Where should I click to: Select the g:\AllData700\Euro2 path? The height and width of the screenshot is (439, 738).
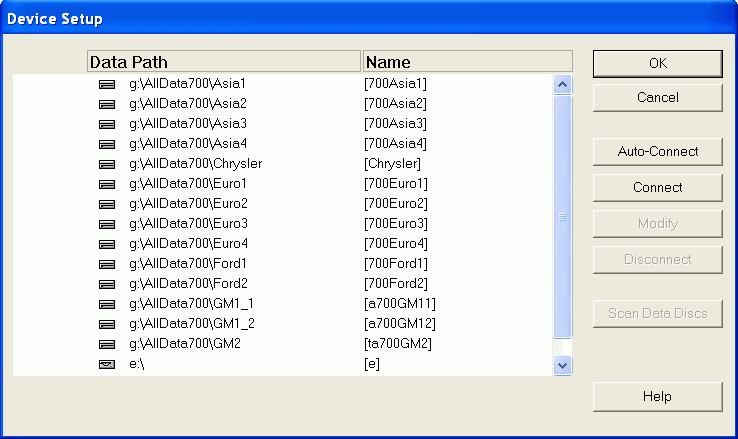(188, 204)
